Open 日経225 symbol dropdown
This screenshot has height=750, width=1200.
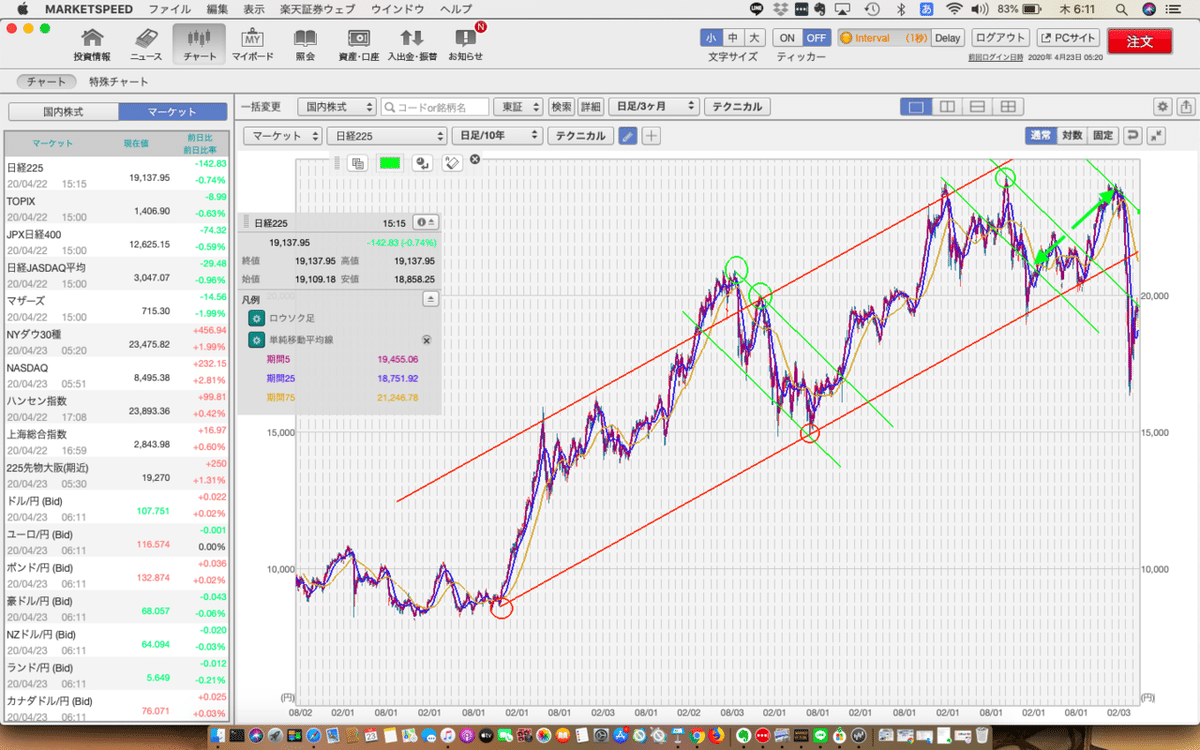click(x=386, y=136)
